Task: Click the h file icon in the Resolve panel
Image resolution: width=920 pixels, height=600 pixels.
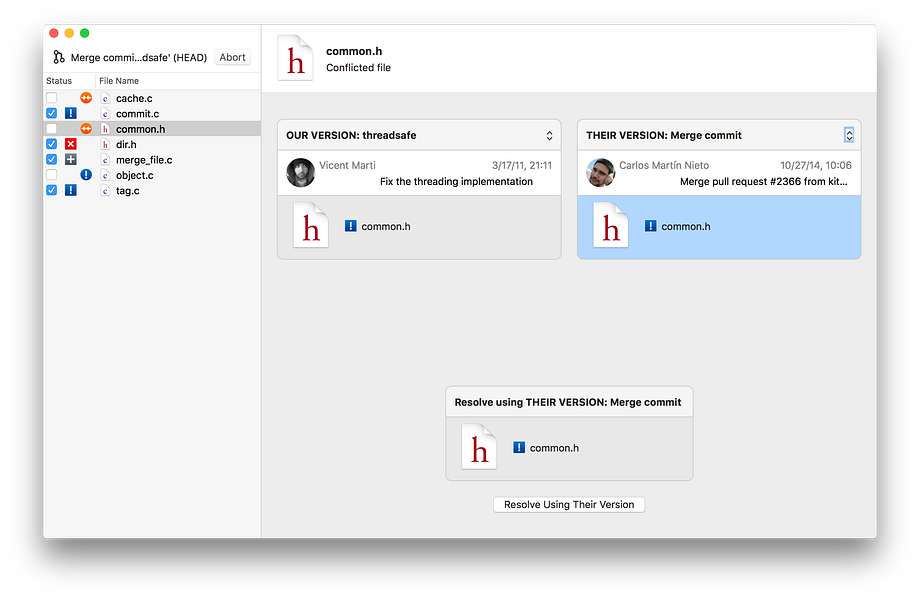Action: [x=479, y=447]
